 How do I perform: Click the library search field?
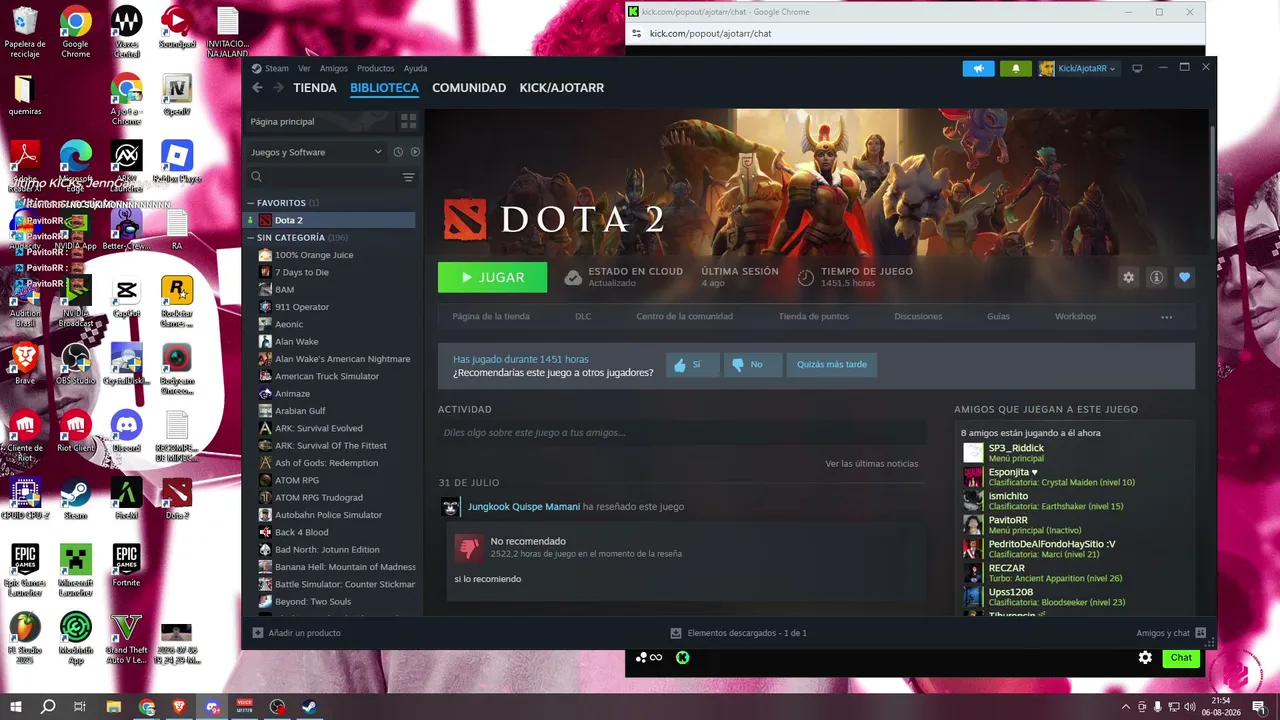324,177
